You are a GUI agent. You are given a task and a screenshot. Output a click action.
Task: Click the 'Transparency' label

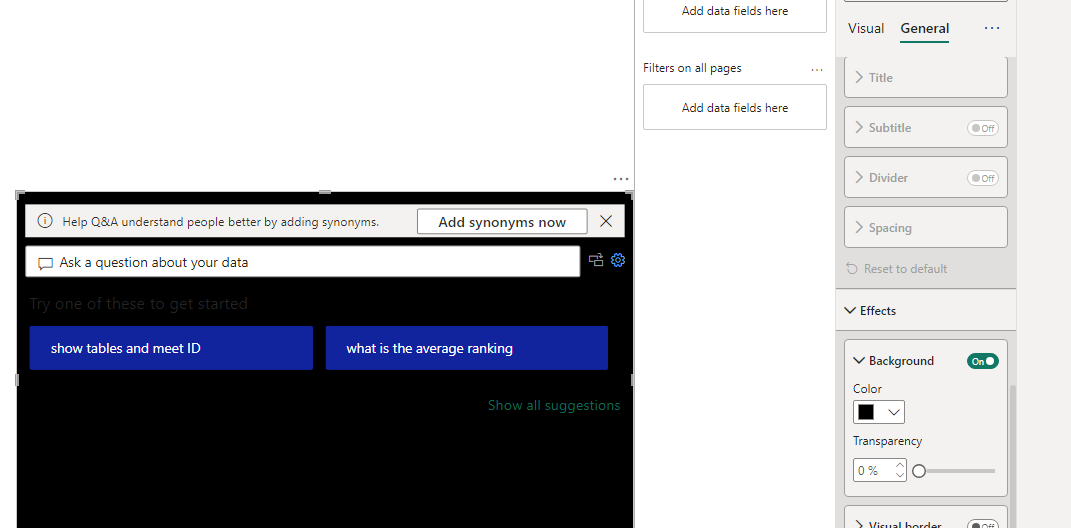click(x=887, y=441)
